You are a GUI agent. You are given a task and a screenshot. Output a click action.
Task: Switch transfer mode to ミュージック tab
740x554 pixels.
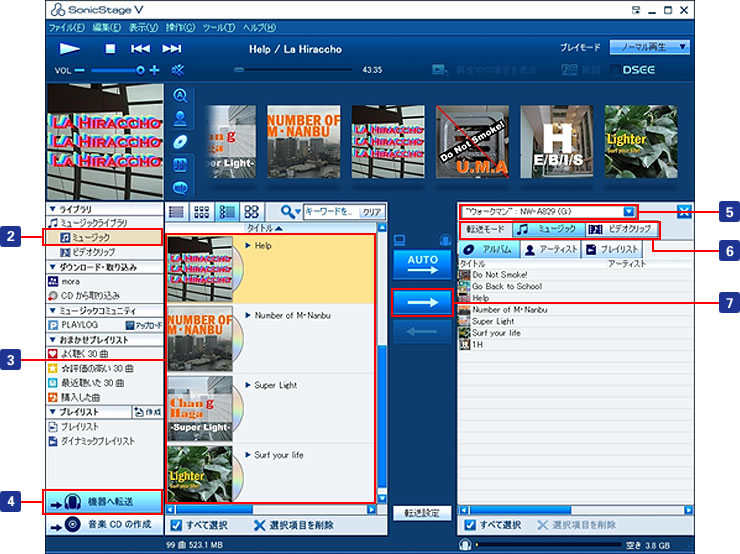549,229
